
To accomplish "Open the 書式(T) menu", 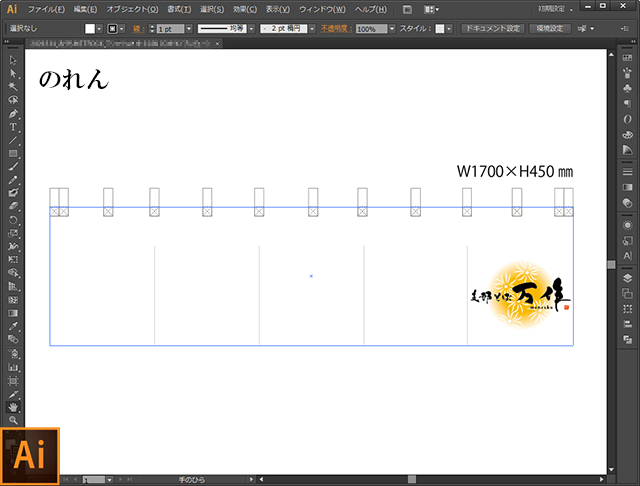I will tap(179, 9).
